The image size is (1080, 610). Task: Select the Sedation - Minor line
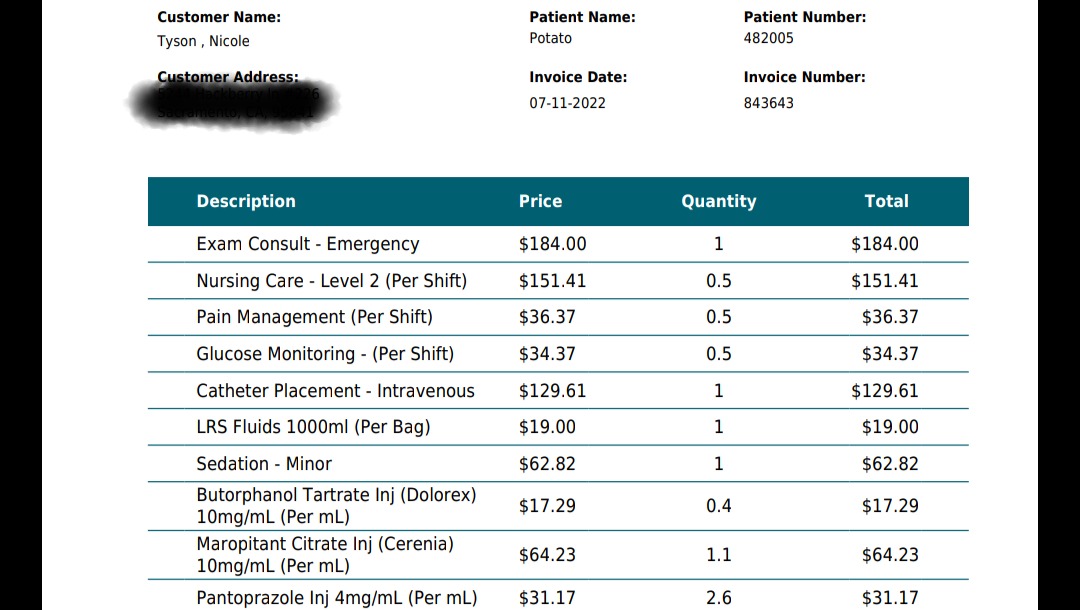(558, 463)
